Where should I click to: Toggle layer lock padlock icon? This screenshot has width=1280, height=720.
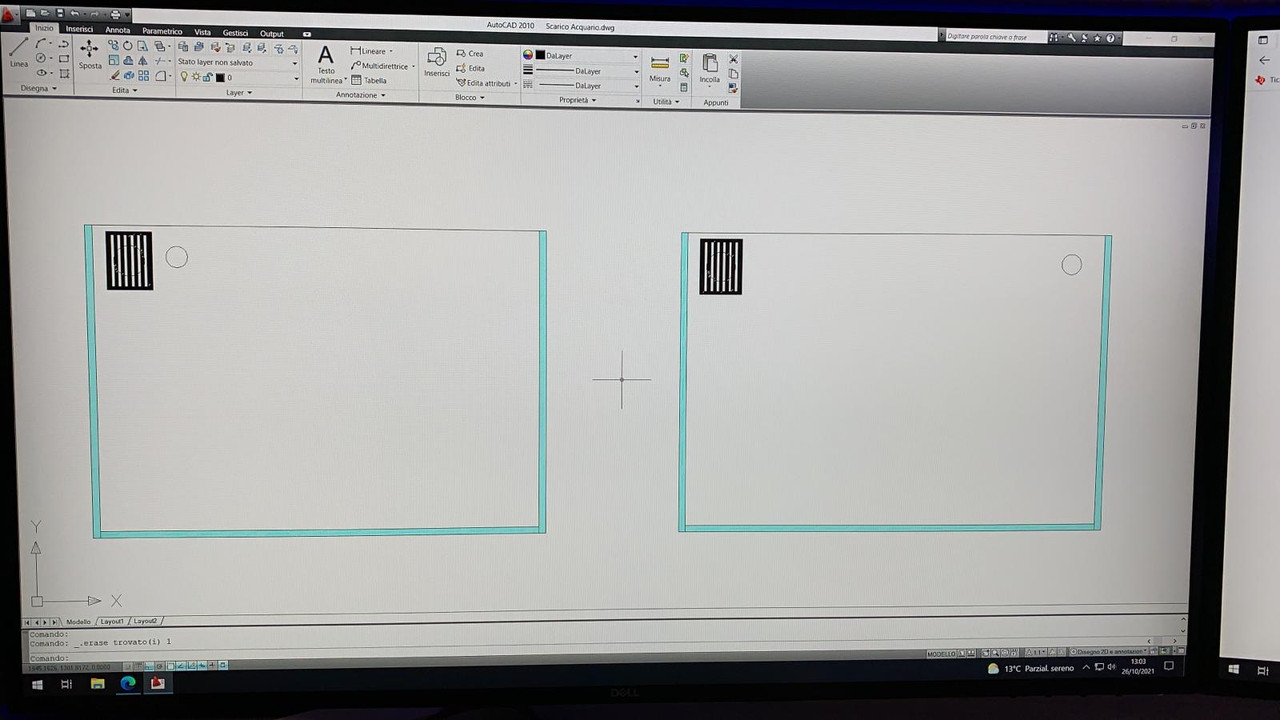click(207, 77)
